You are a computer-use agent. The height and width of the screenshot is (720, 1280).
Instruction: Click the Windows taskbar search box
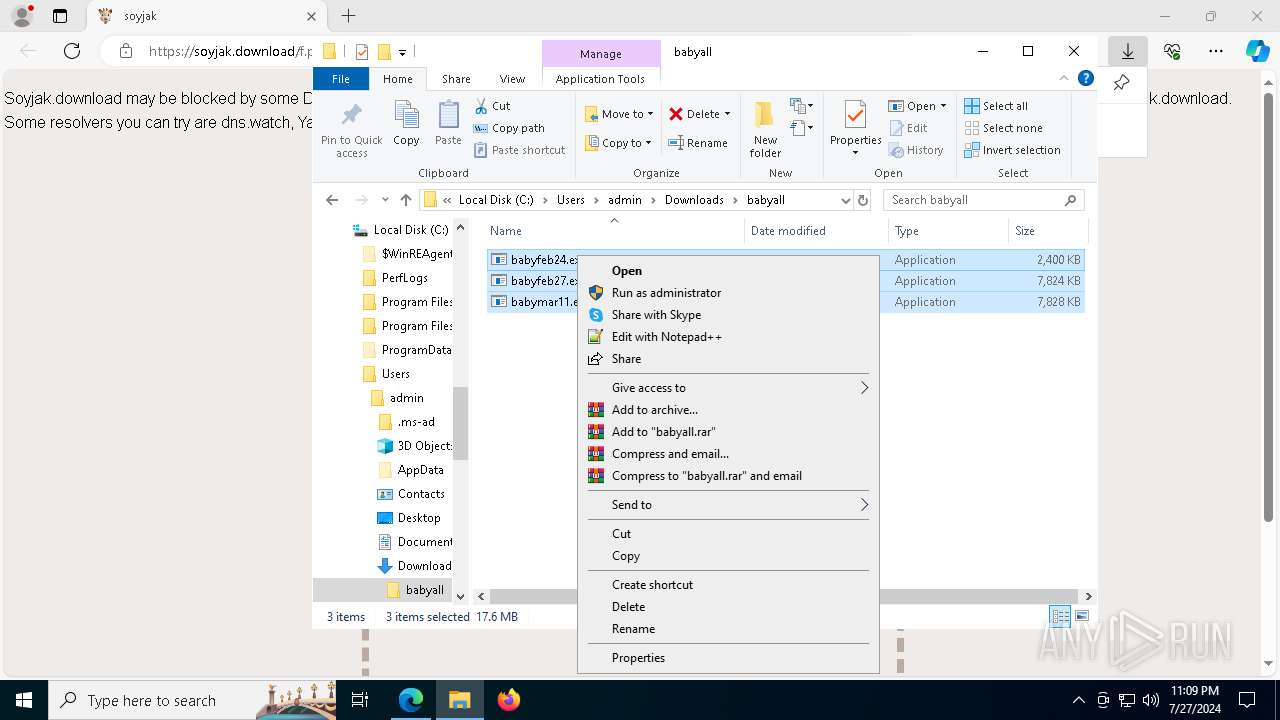point(192,700)
